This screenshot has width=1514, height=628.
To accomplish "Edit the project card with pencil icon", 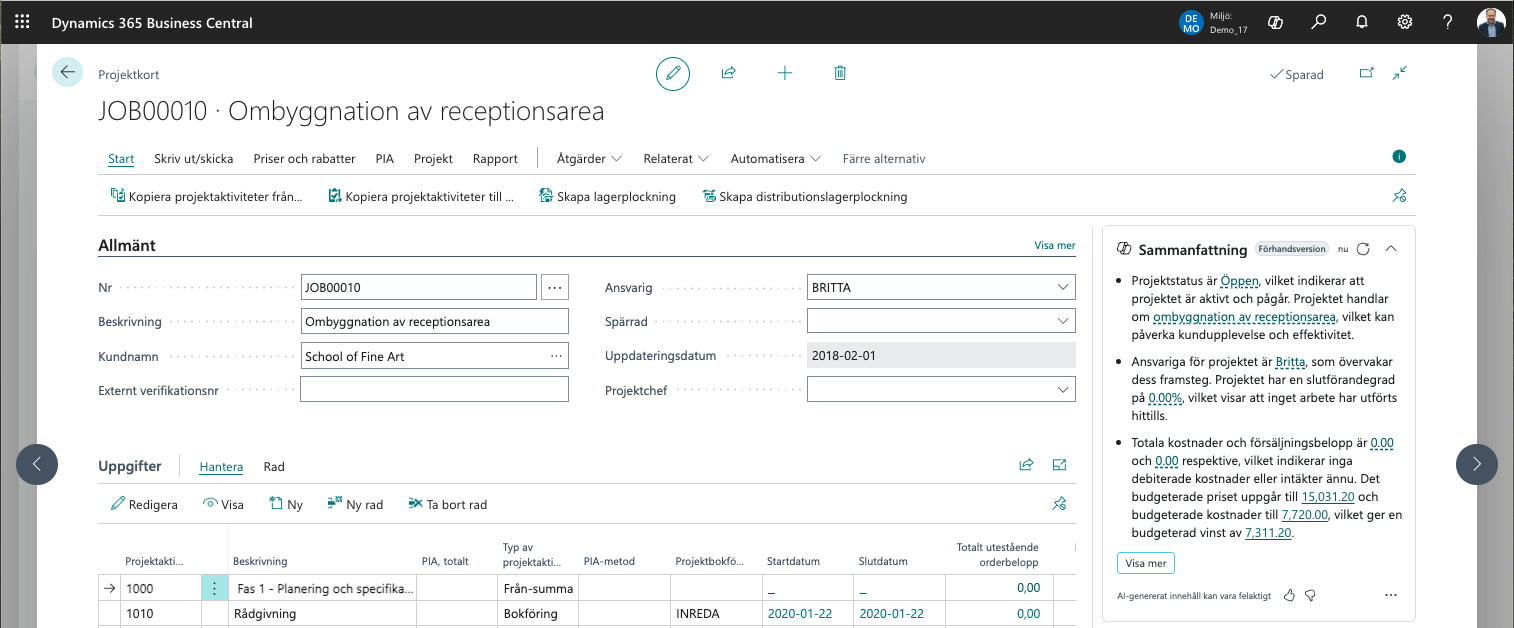I will coord(673,73).
